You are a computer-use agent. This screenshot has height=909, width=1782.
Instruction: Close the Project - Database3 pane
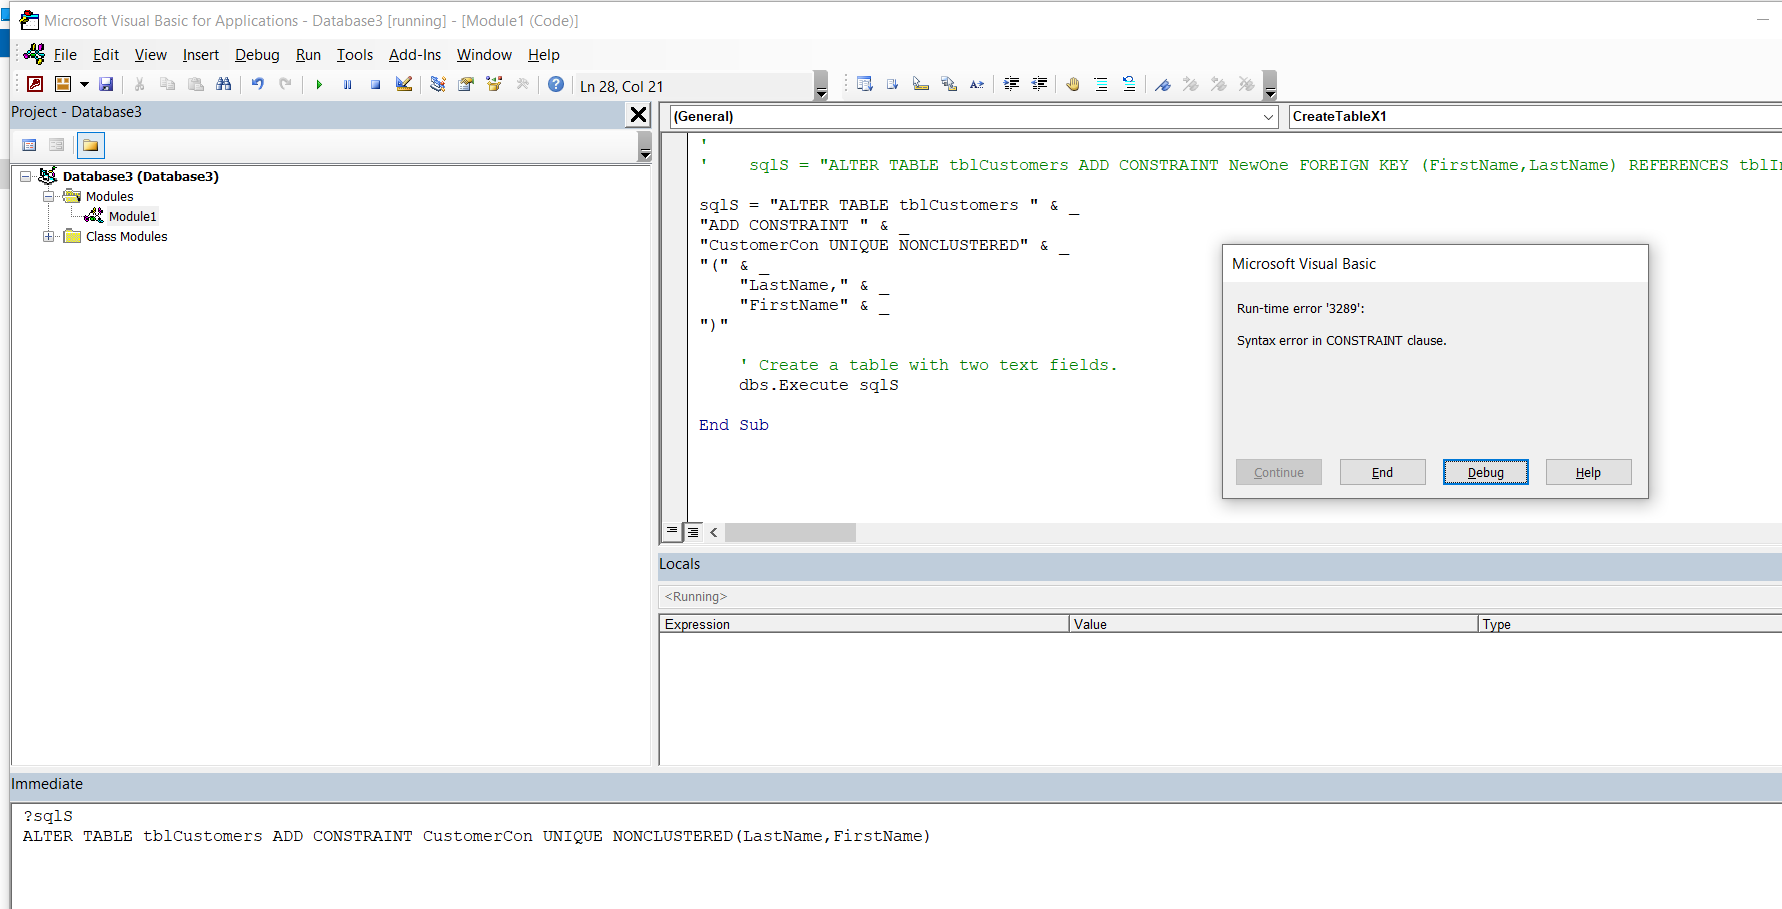click(x=638, y=115)
